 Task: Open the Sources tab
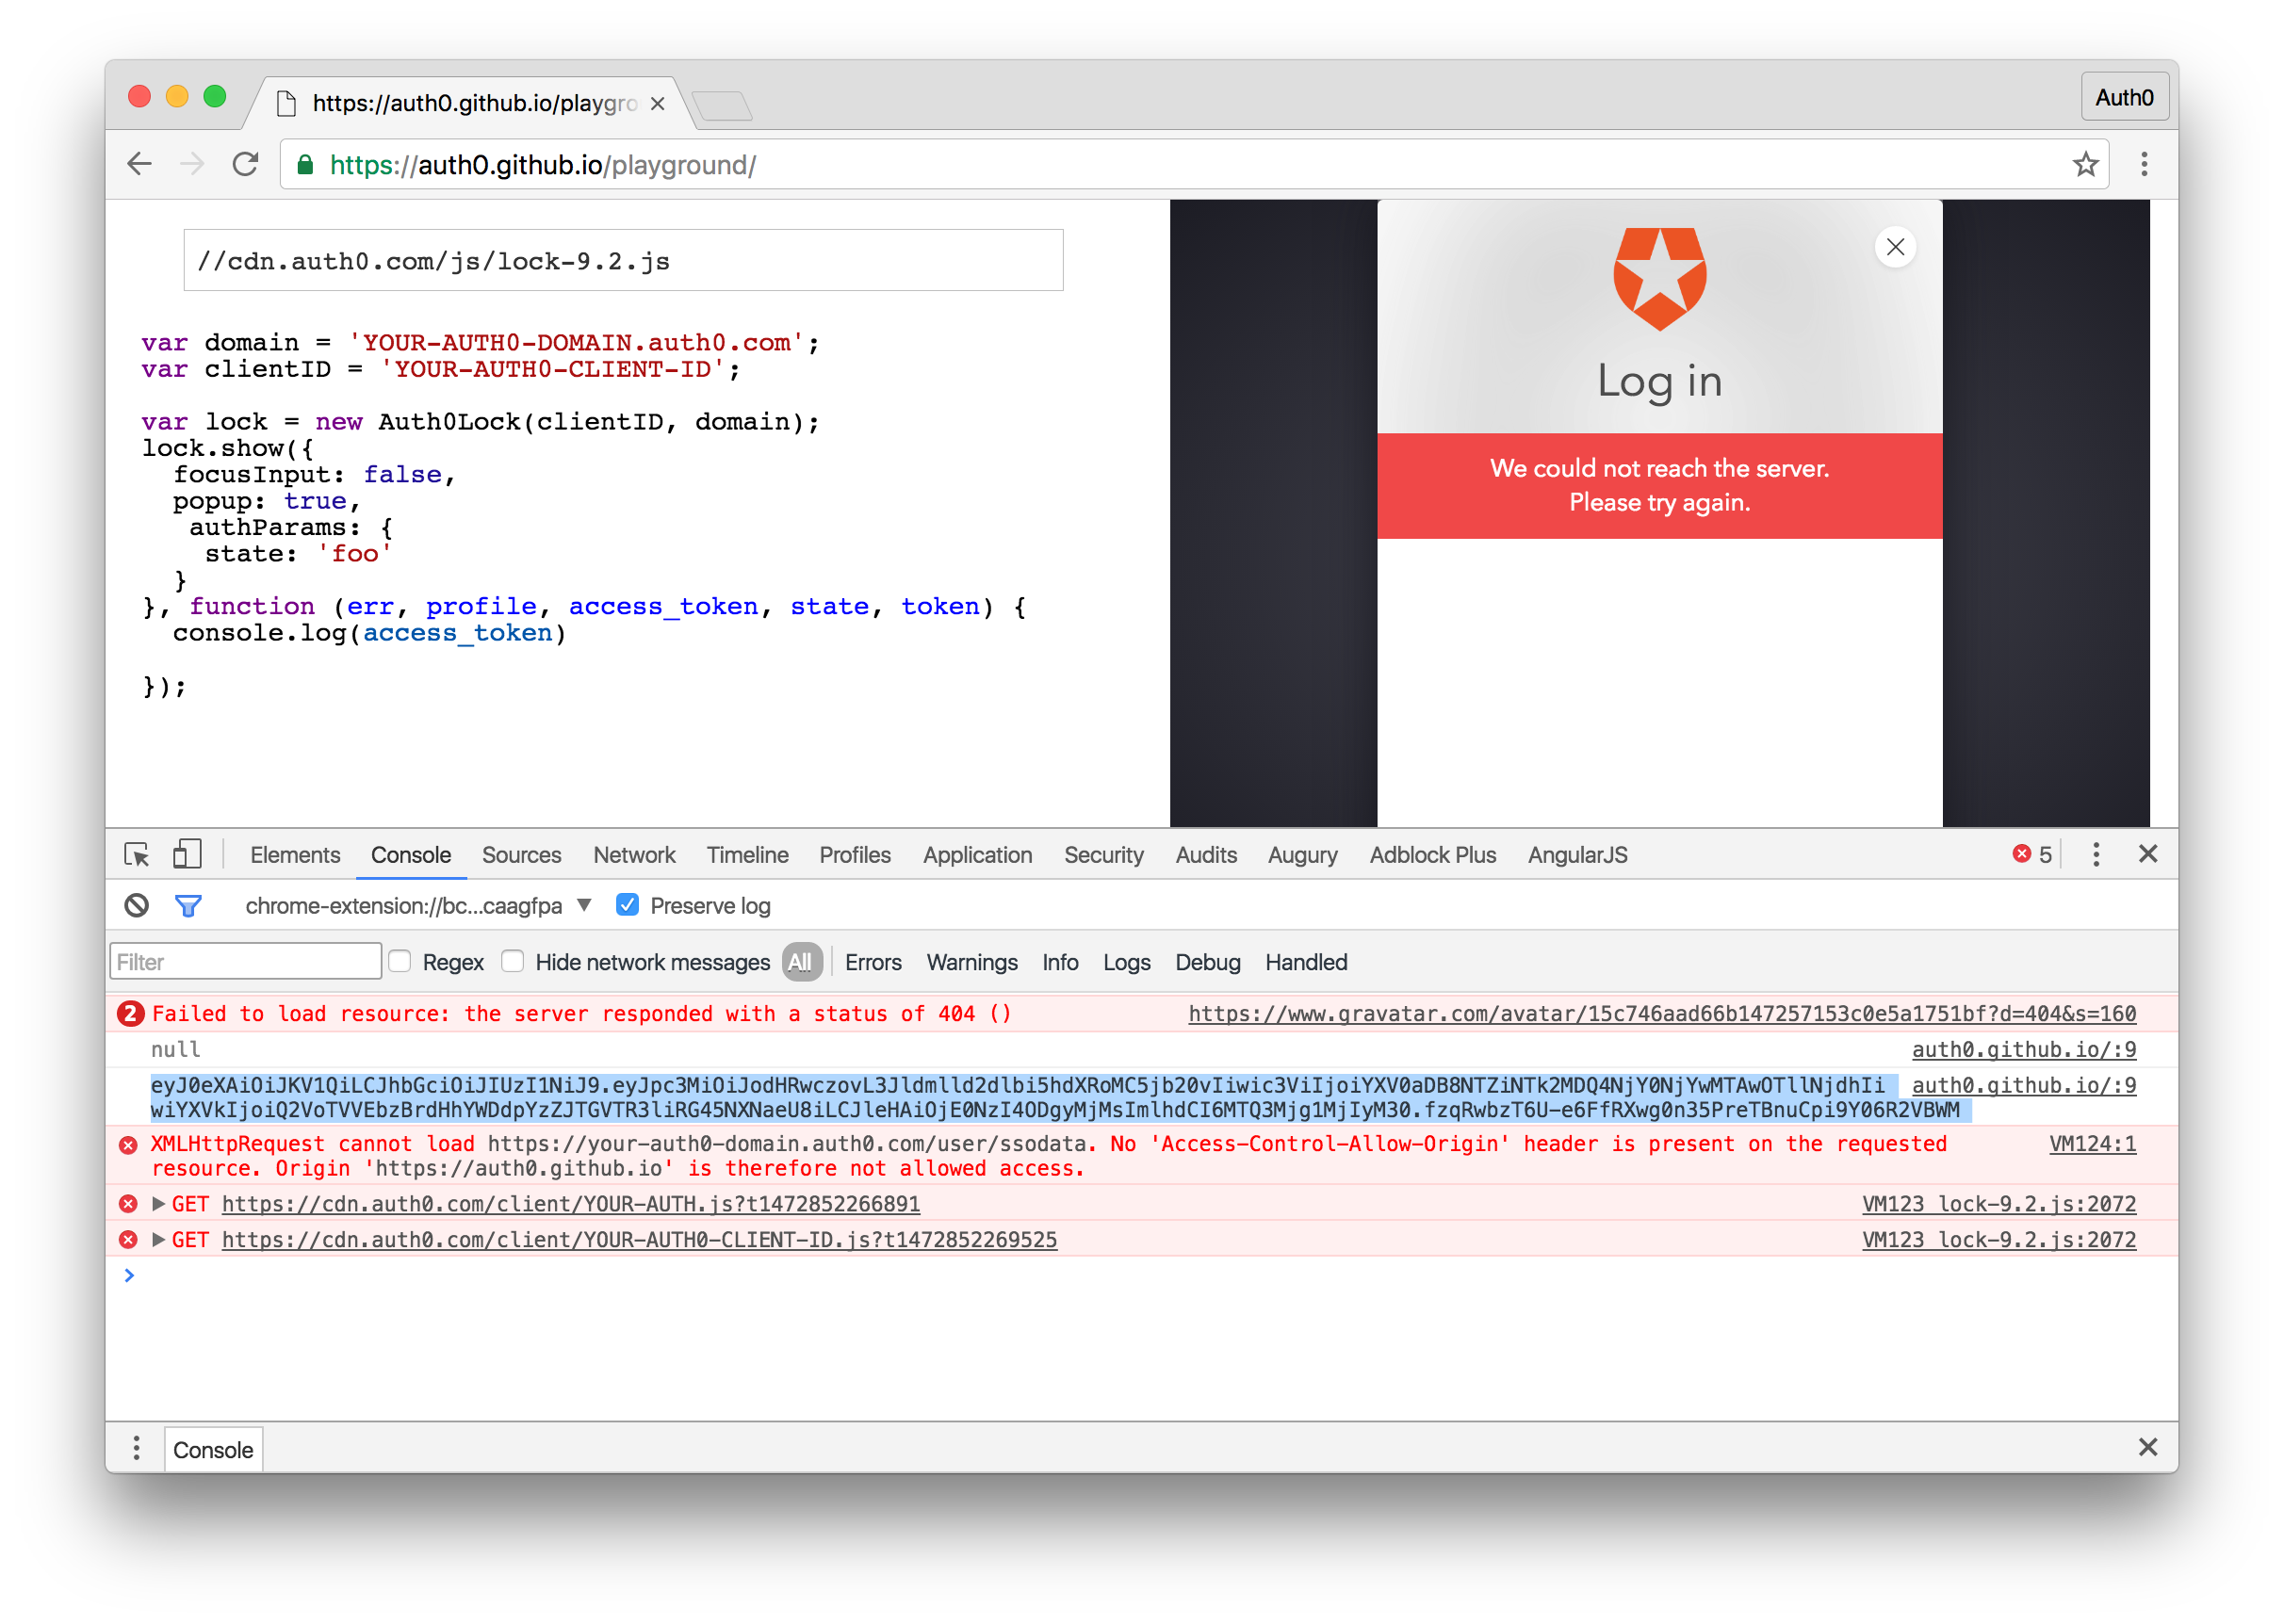coord(521,855)
